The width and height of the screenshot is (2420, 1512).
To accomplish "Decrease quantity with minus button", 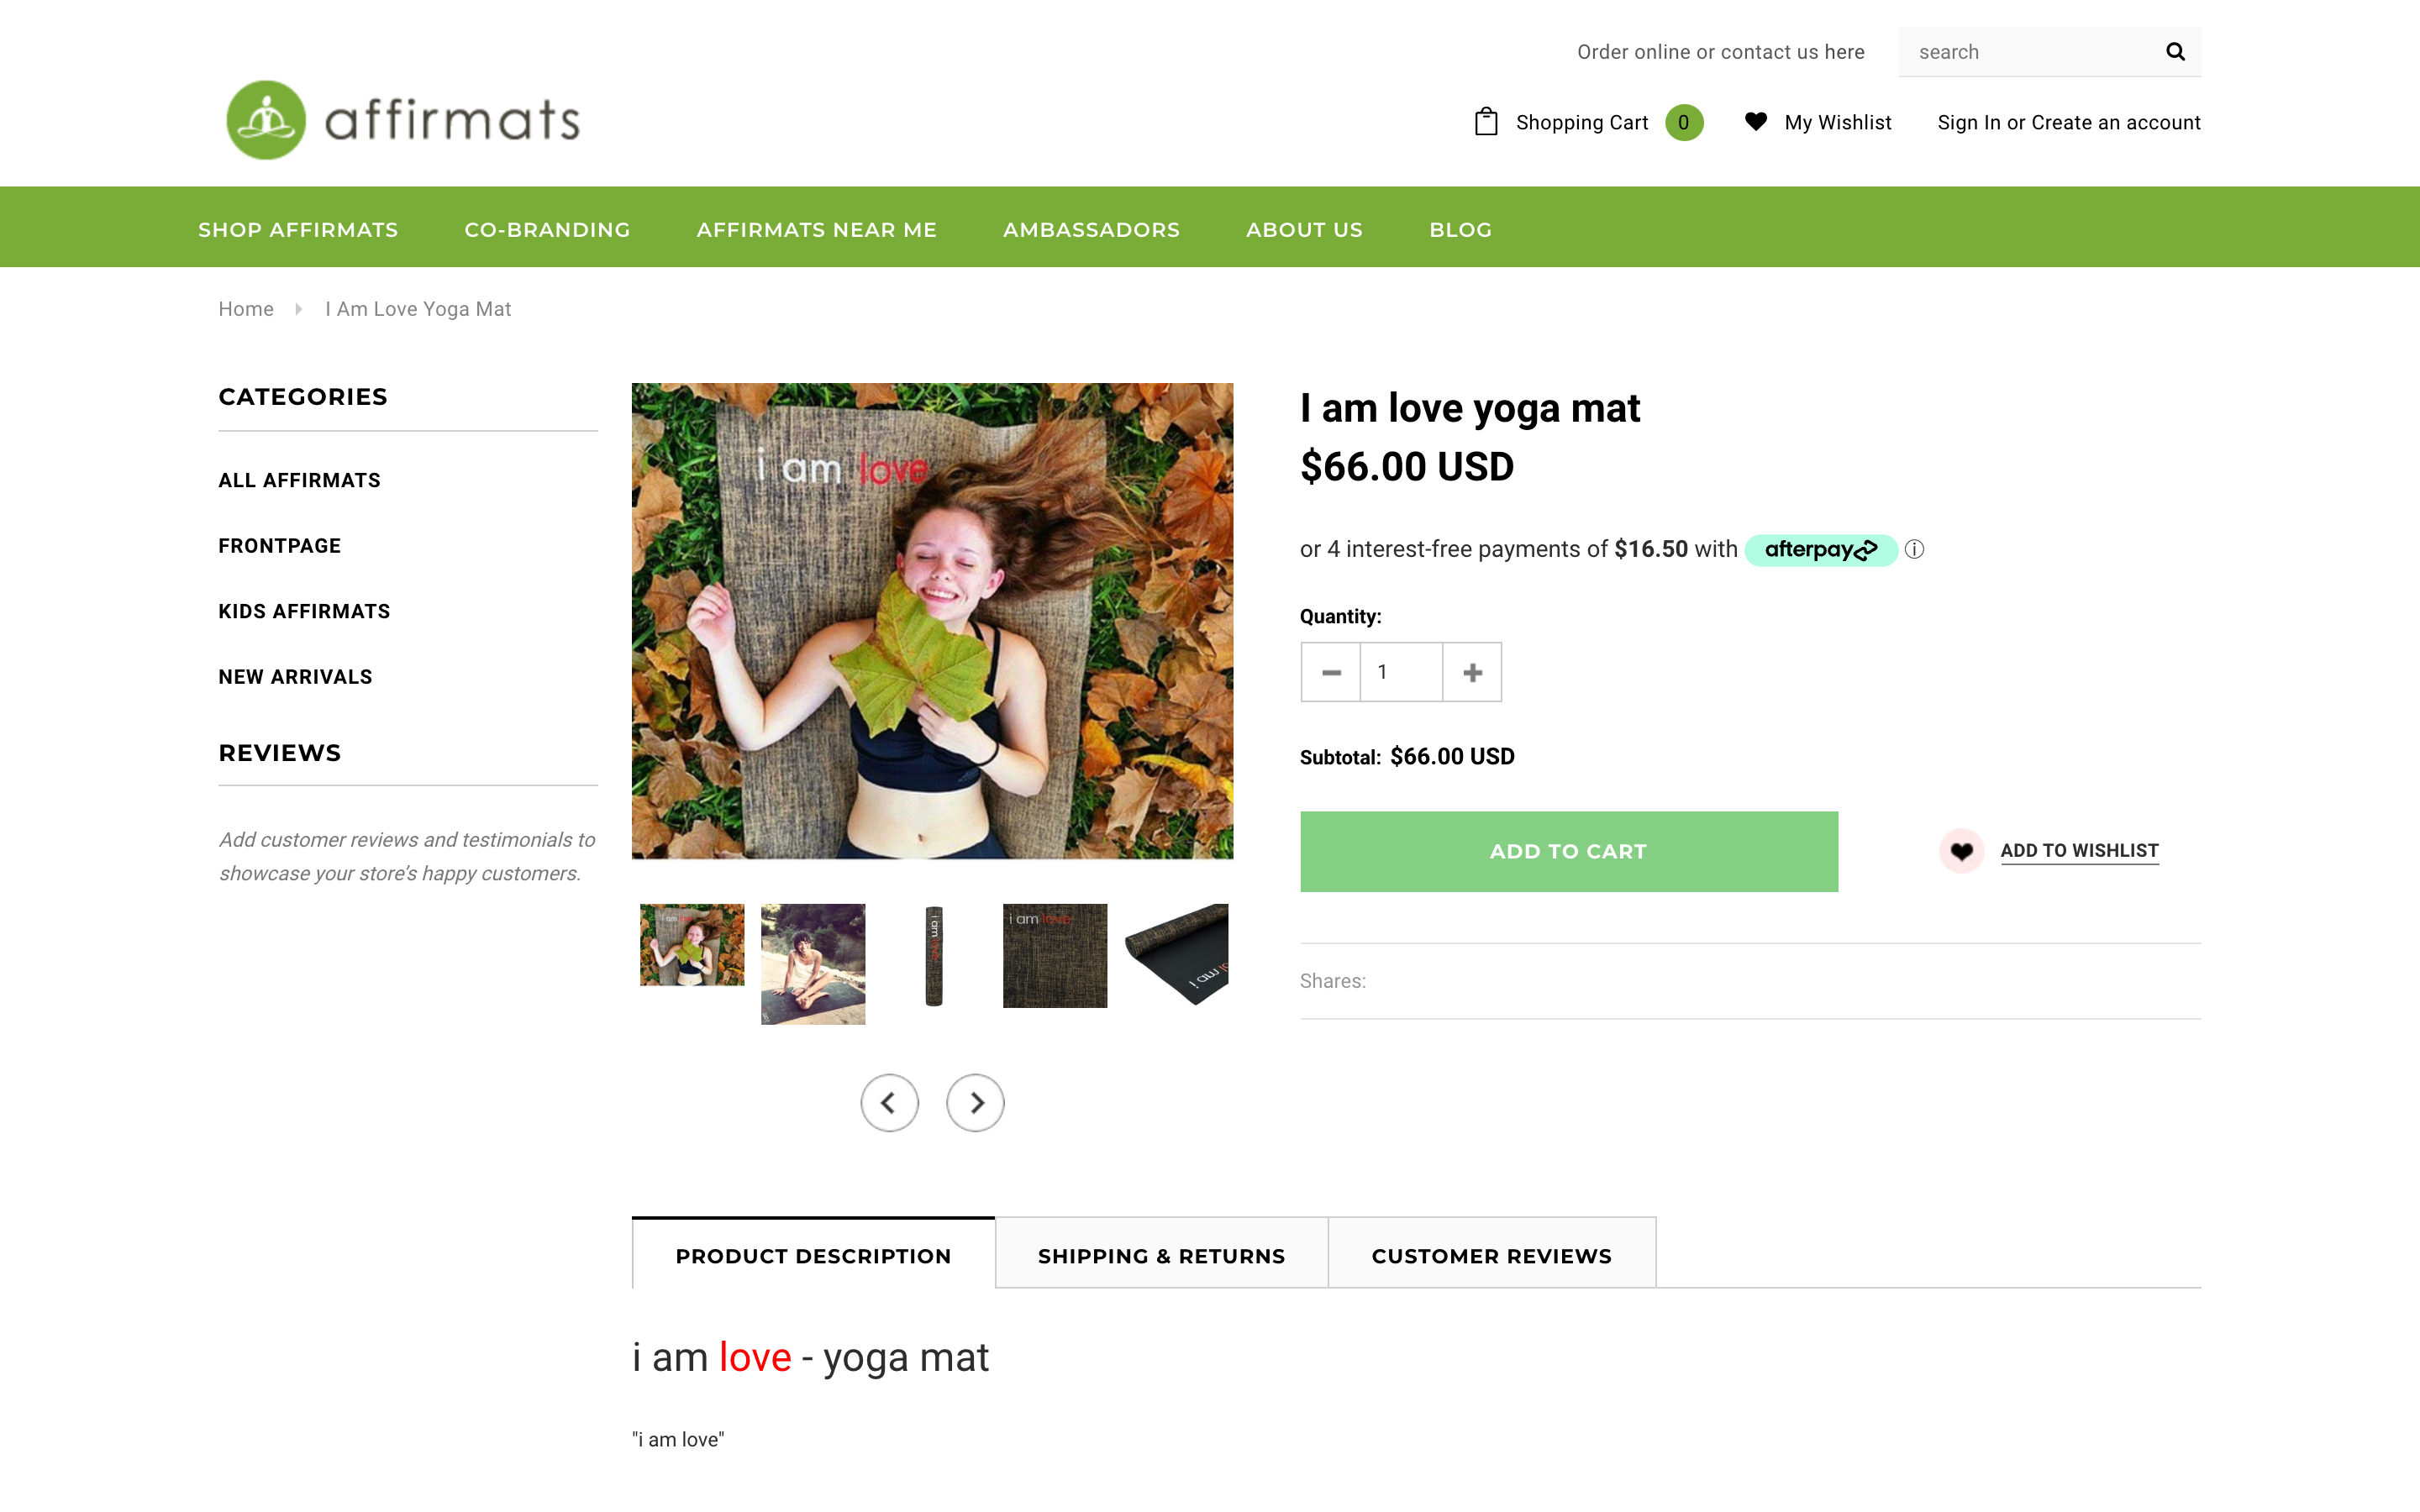I will tap(1330, 672).
